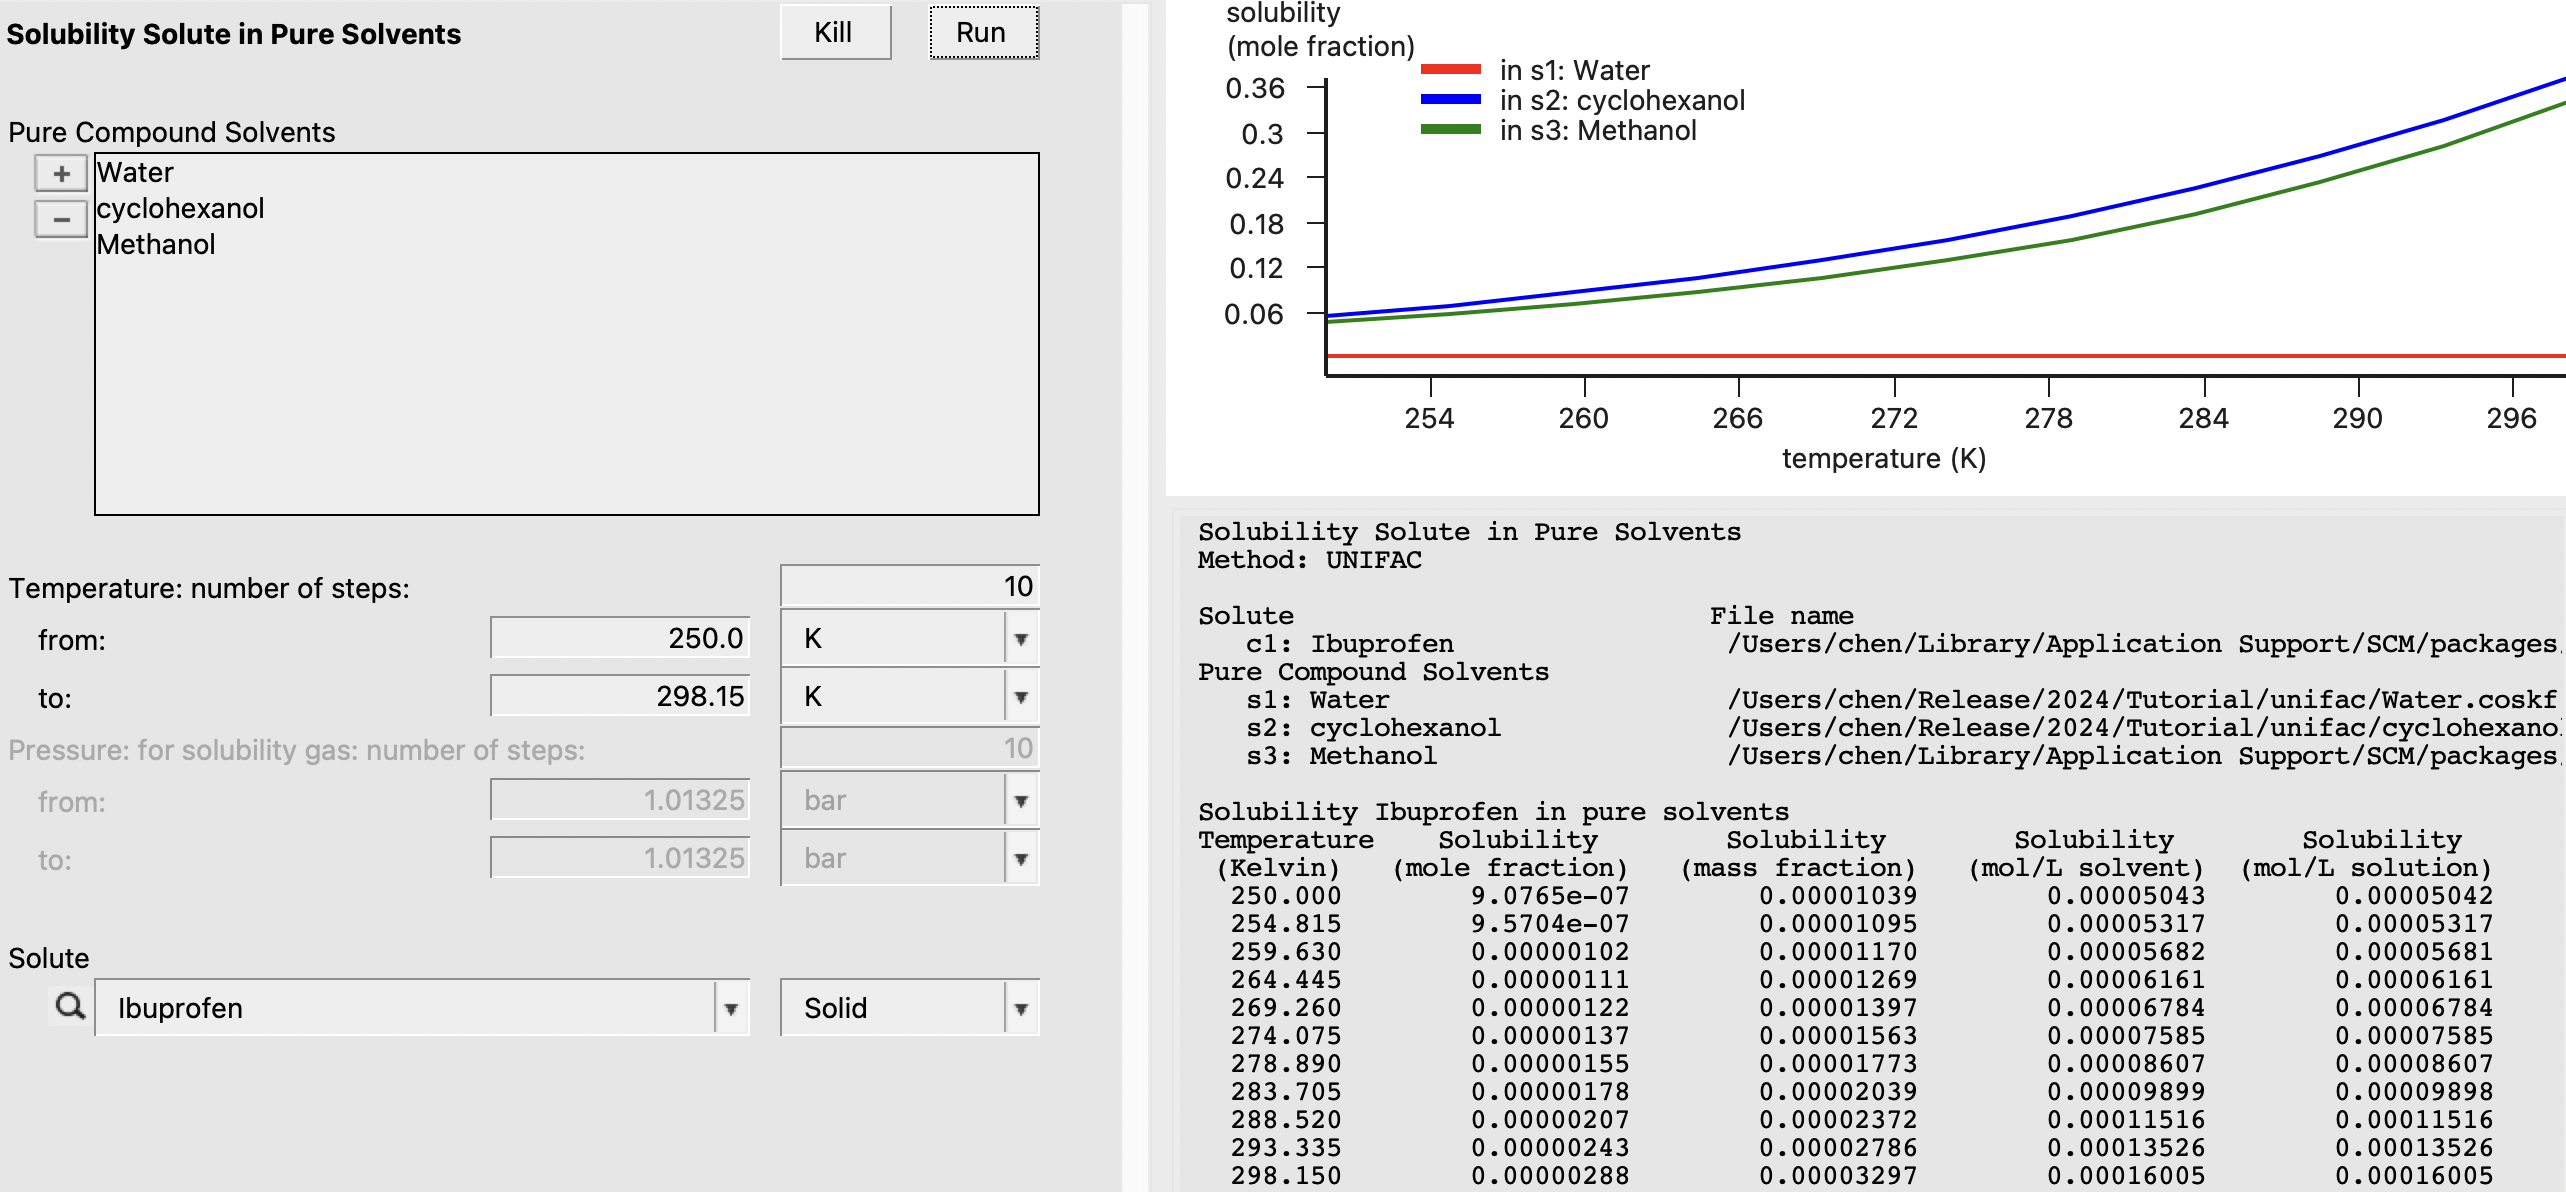The image size is (2566, 1192).
Task: Click the Ibuprofen solute text field
Action: (400, 1008)
